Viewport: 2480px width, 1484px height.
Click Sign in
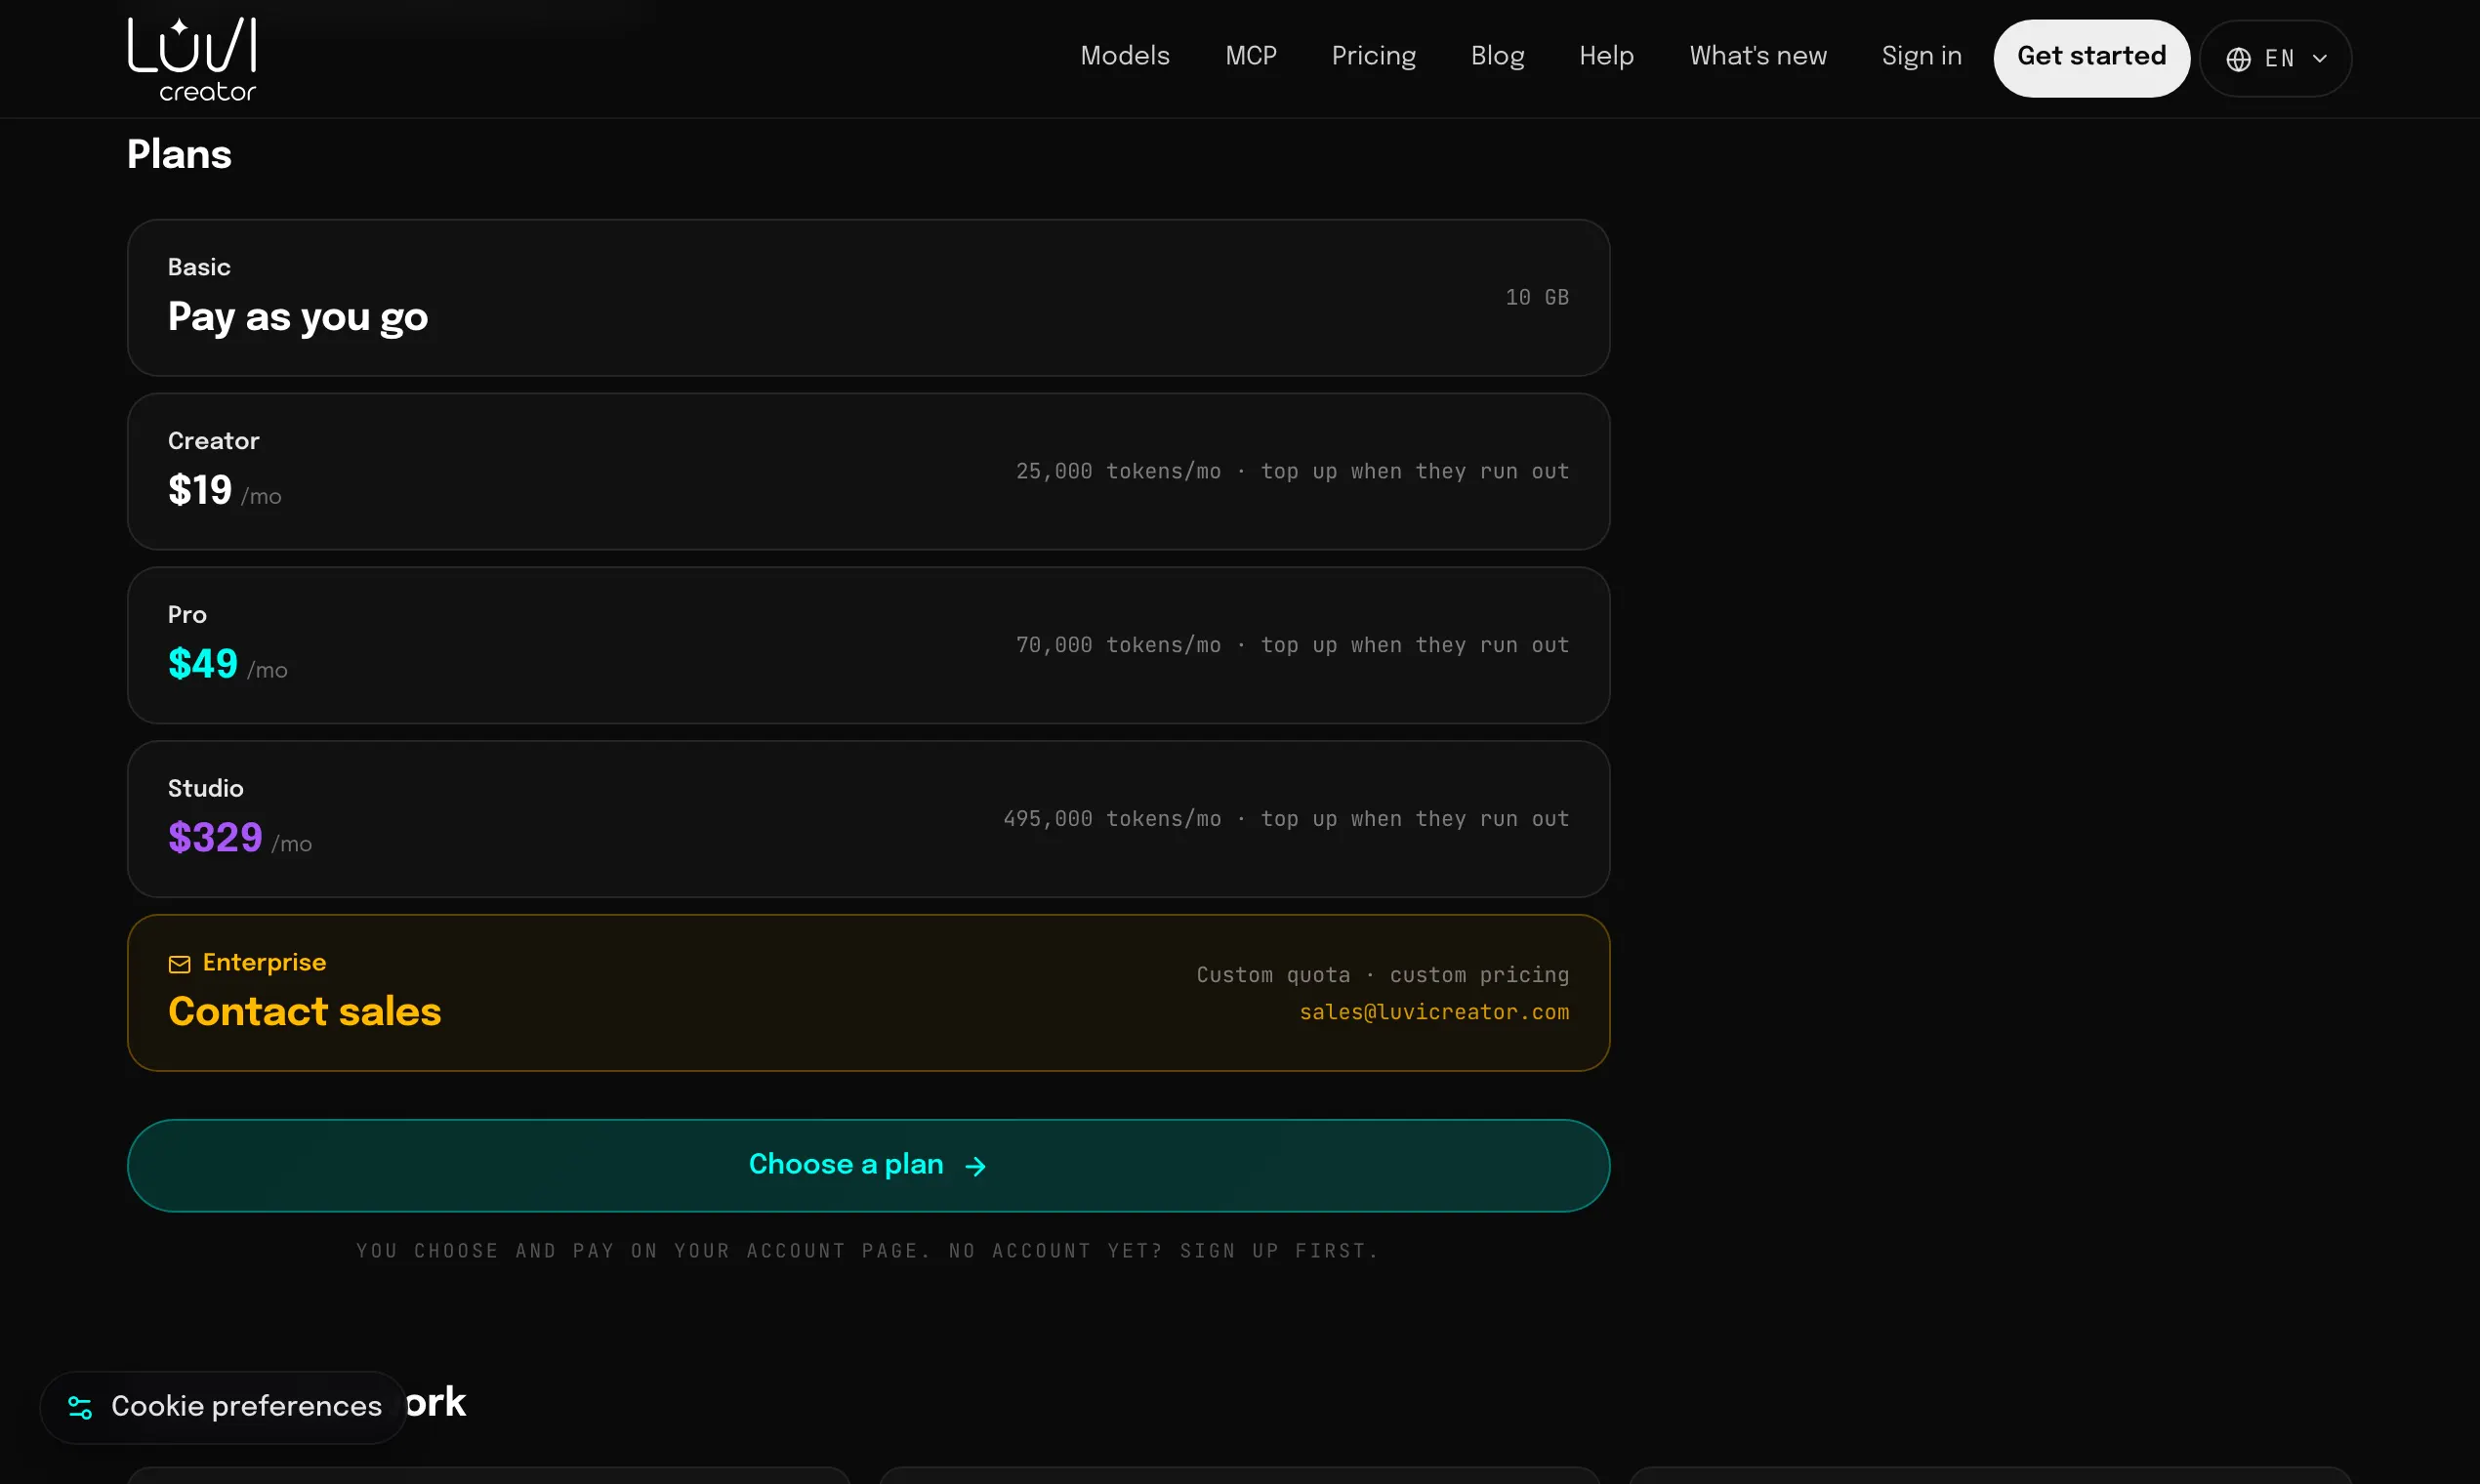(1921, 56)
